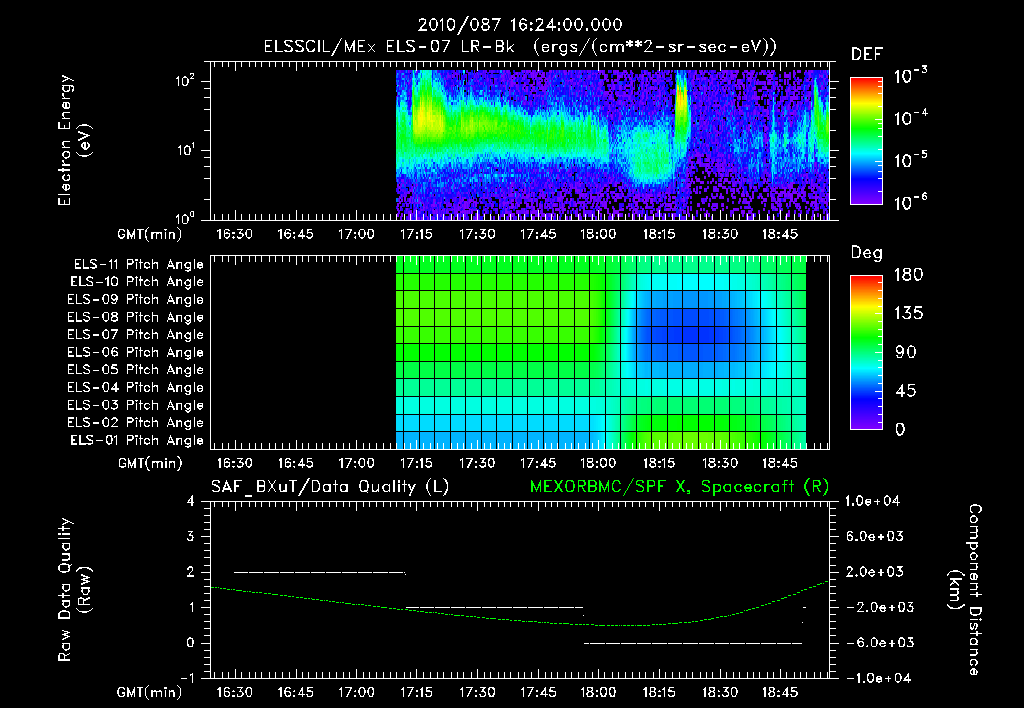Click the ELS-06 Pitch Angle row label
Viewport: 1024px width, 708px height.
(x=135, y=353)
